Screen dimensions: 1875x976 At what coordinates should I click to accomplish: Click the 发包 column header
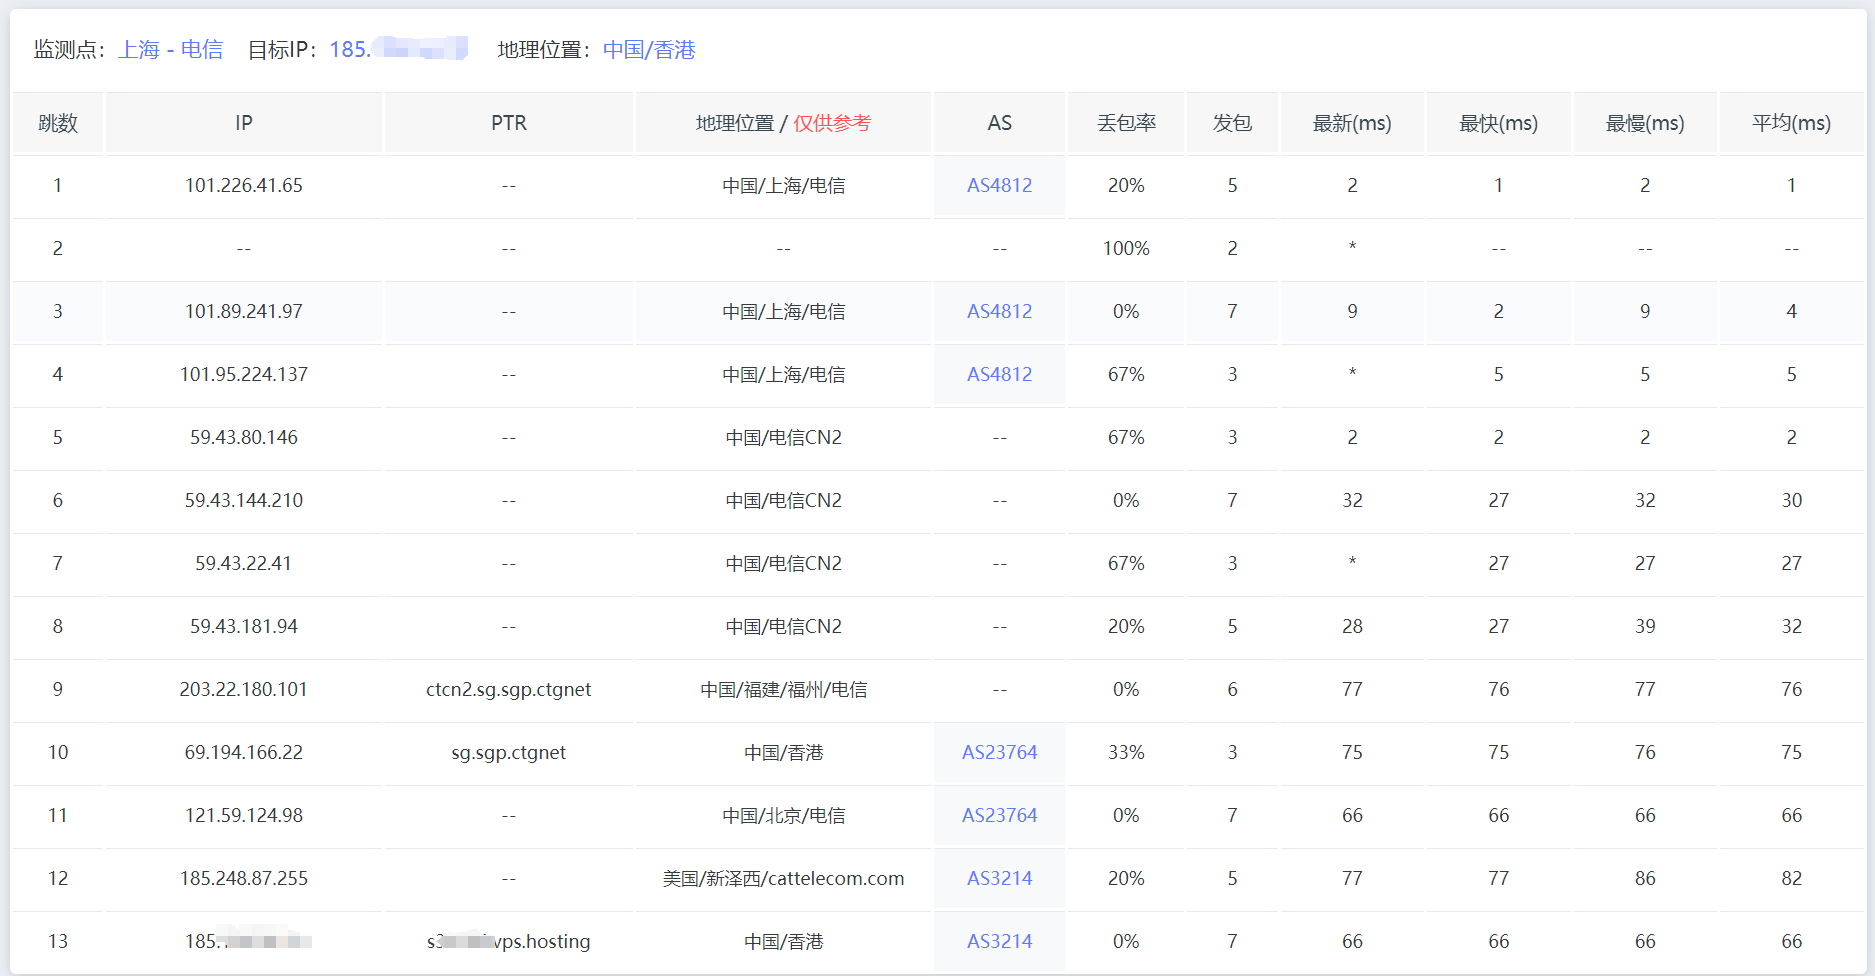(1232, 123)
